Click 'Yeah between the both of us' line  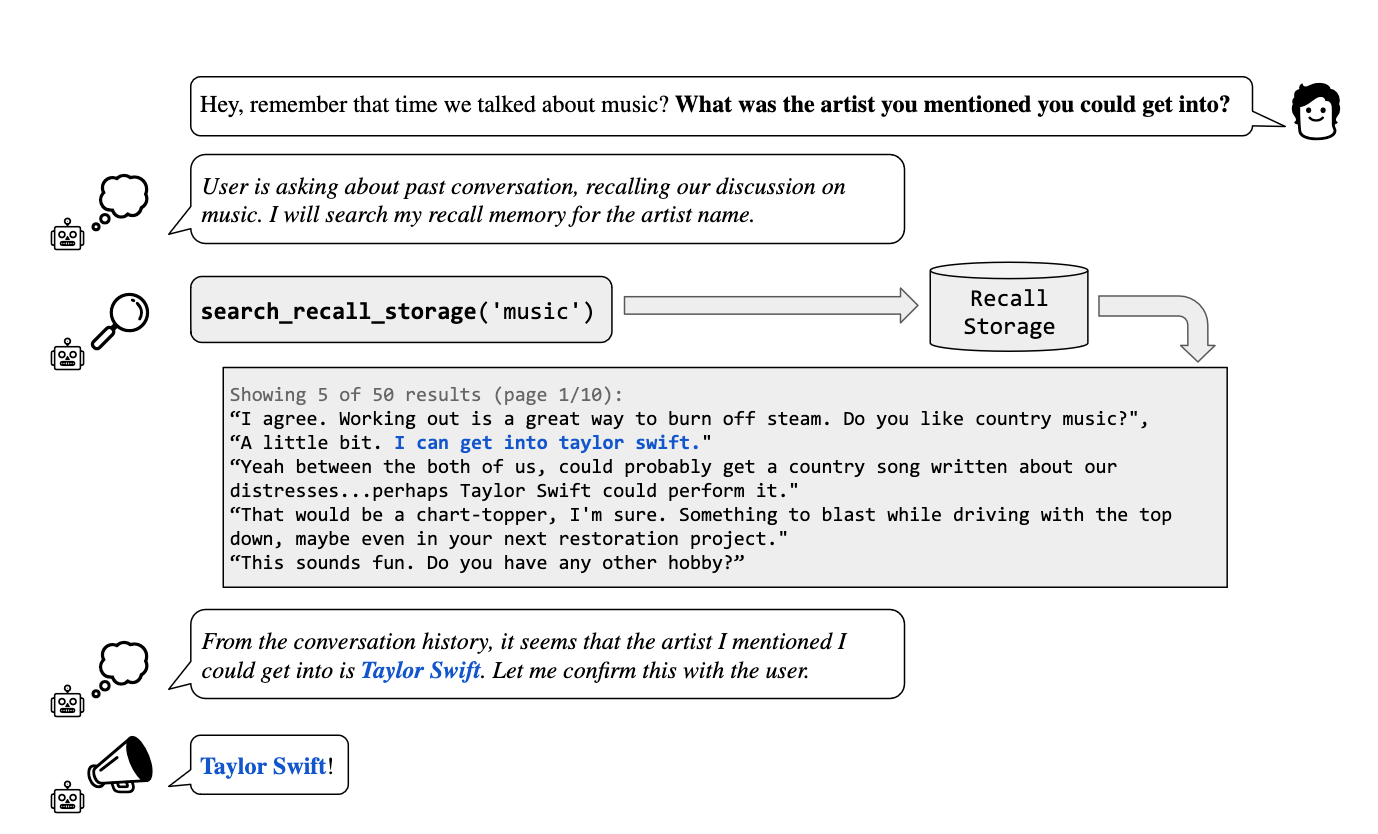[x=674, y=466]
